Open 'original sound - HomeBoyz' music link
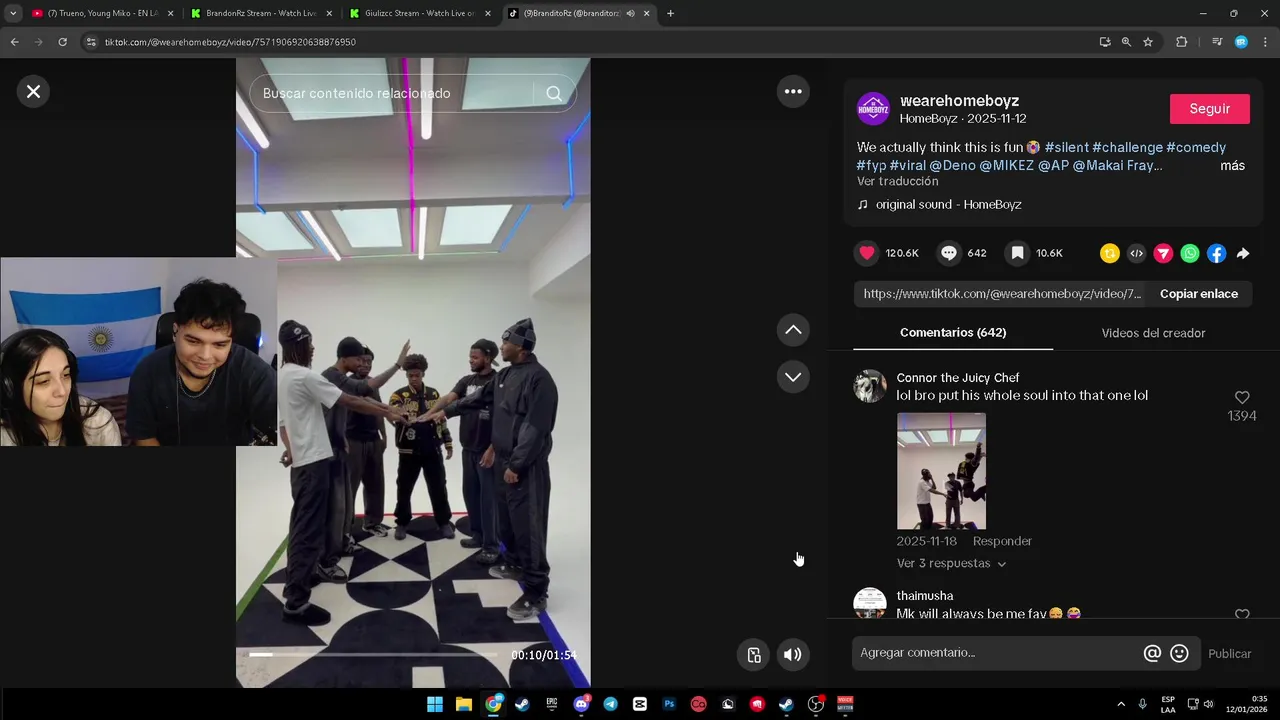The height and width of the screenshot is (720, 1280). point(948,205)
